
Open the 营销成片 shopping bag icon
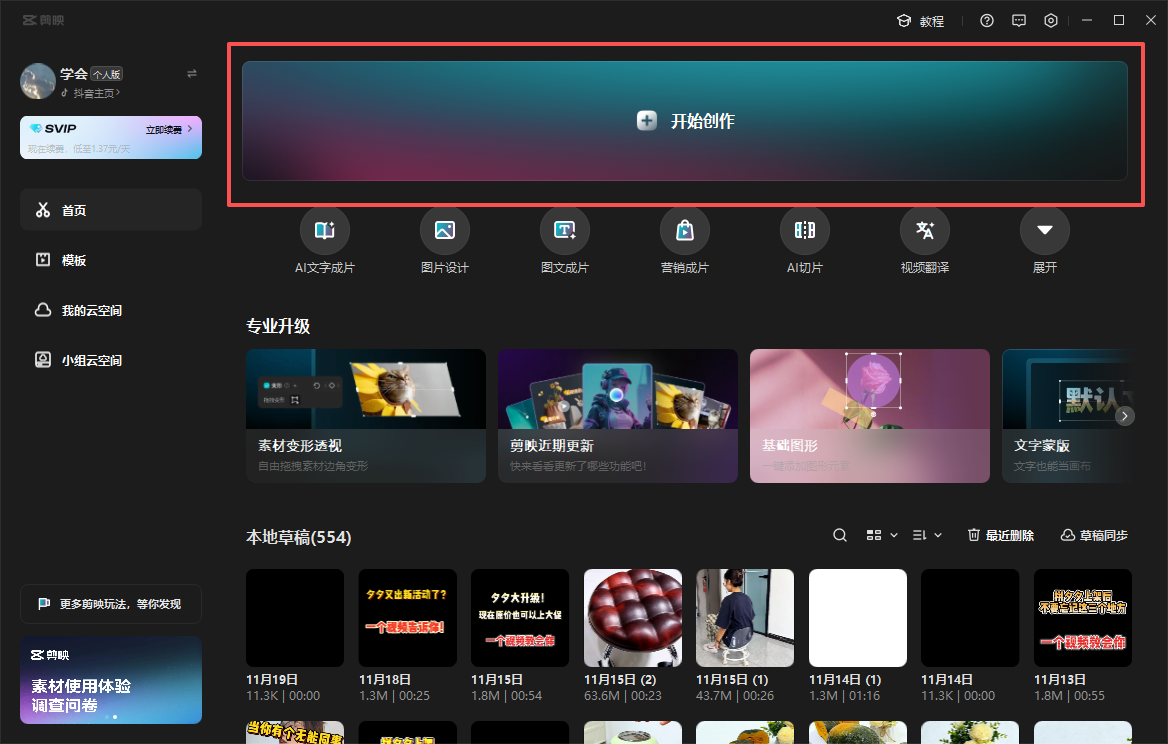click(685, 231)
